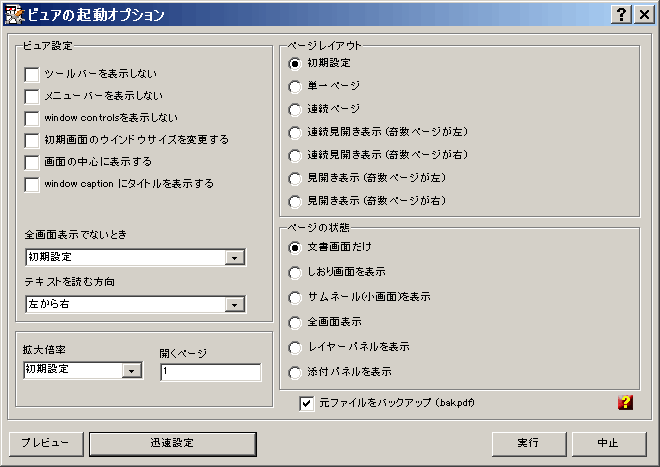Choose サムネール(小画面)を表示 radio

coord(295,298)
